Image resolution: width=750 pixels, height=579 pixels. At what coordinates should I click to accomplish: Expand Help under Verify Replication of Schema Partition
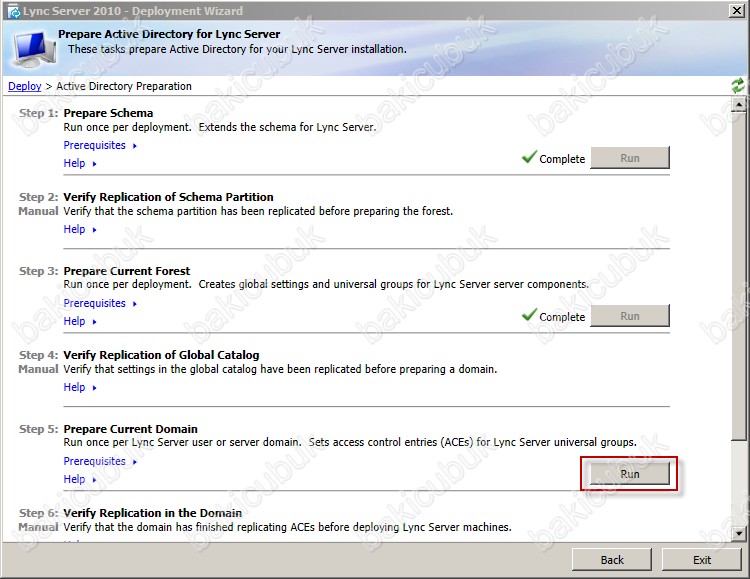pyautogui.click(x=80, y=229)
